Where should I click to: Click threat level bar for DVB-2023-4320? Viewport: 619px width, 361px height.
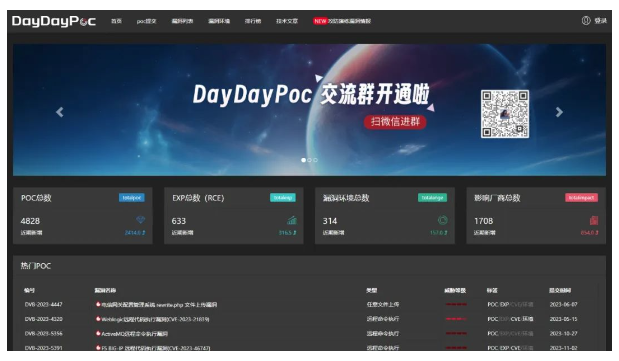pos(456,319)
